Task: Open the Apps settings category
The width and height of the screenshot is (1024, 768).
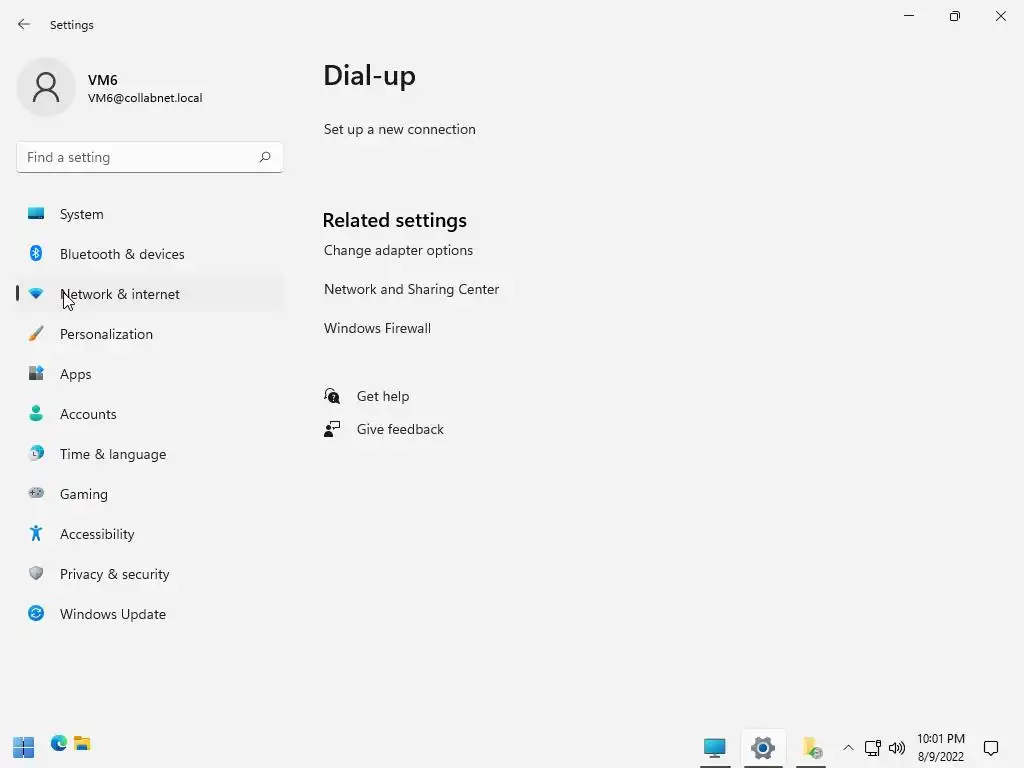Action: [x=150, y=374]
